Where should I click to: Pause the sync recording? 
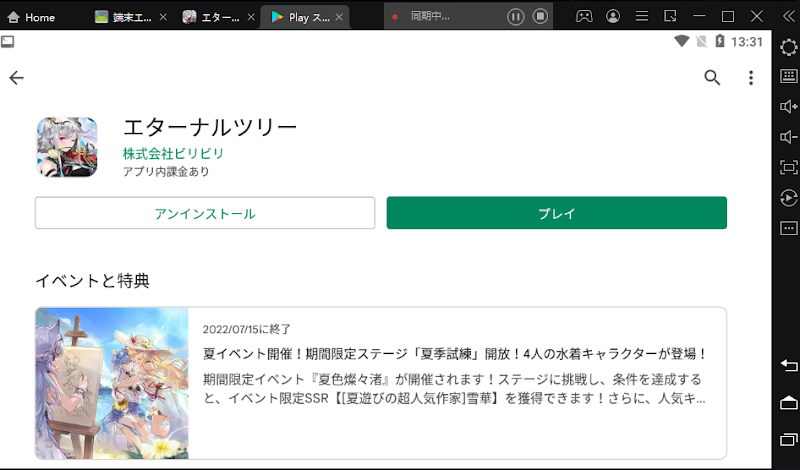pyautogui.click(x=515, y=17)
